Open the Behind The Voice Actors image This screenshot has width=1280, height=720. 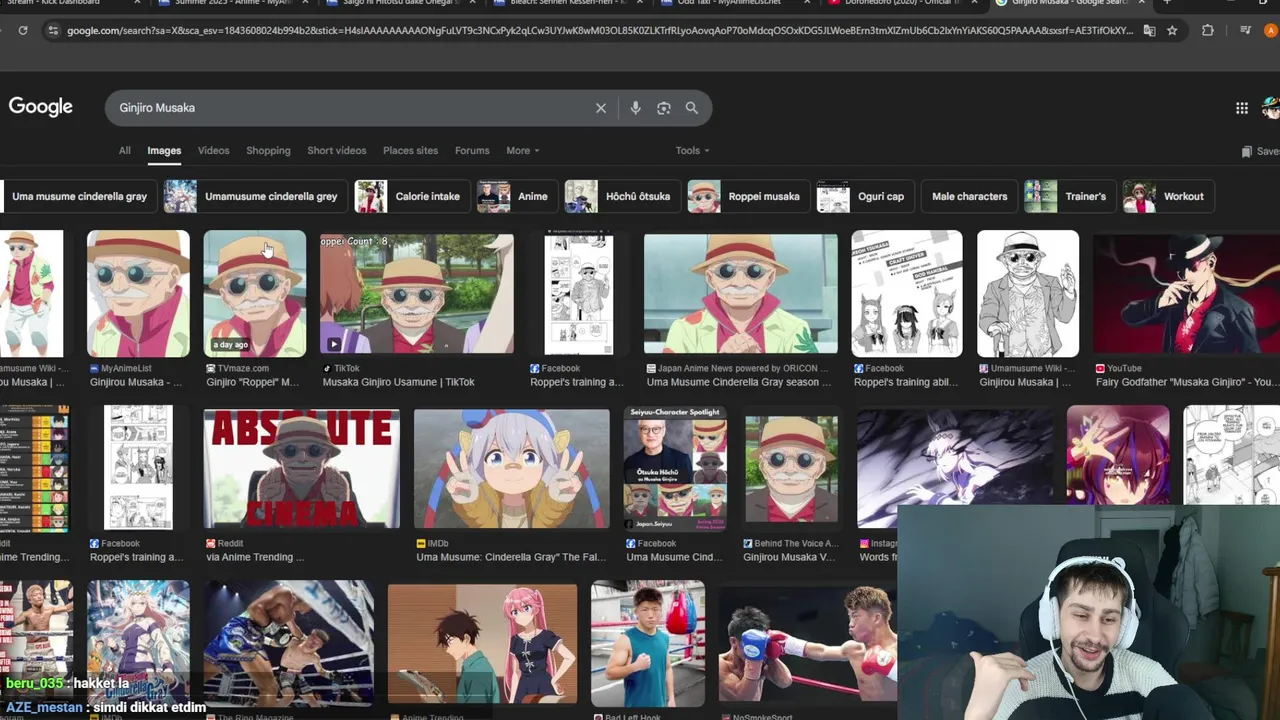point(791,468)
